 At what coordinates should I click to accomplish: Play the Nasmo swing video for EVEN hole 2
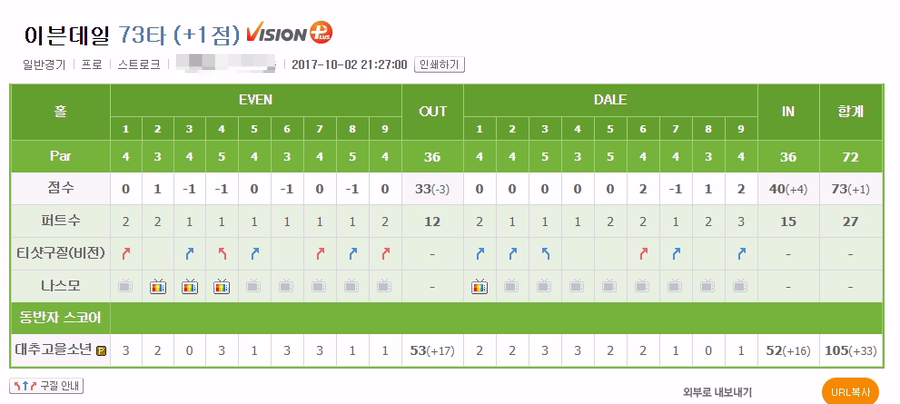coord(157,286)
